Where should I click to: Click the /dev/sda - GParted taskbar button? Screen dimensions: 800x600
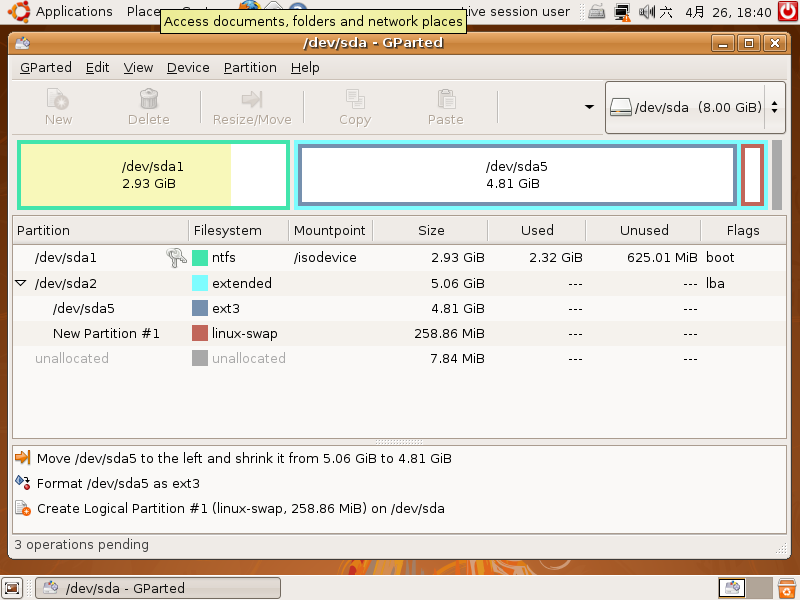tap(158, 588)
